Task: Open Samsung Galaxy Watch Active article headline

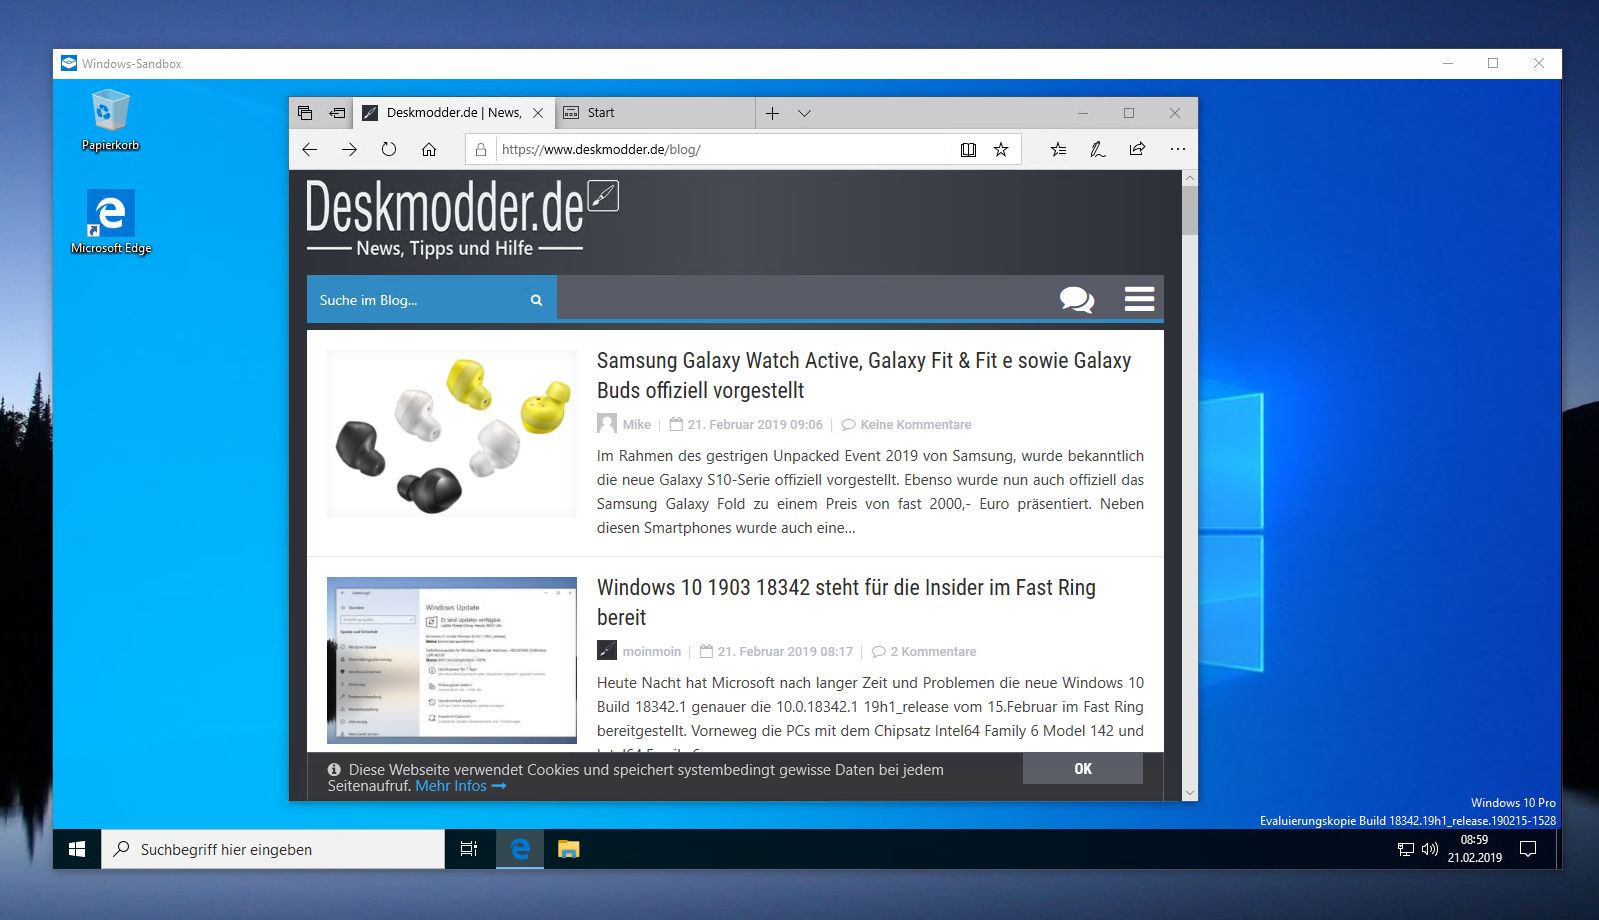Action: pyautogui.click(x=864, y=375)
